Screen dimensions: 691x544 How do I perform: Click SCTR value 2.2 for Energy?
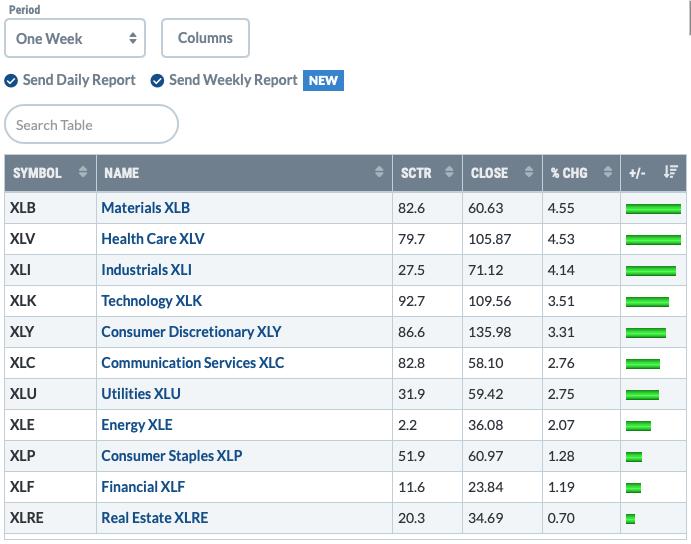coord(407,425)
